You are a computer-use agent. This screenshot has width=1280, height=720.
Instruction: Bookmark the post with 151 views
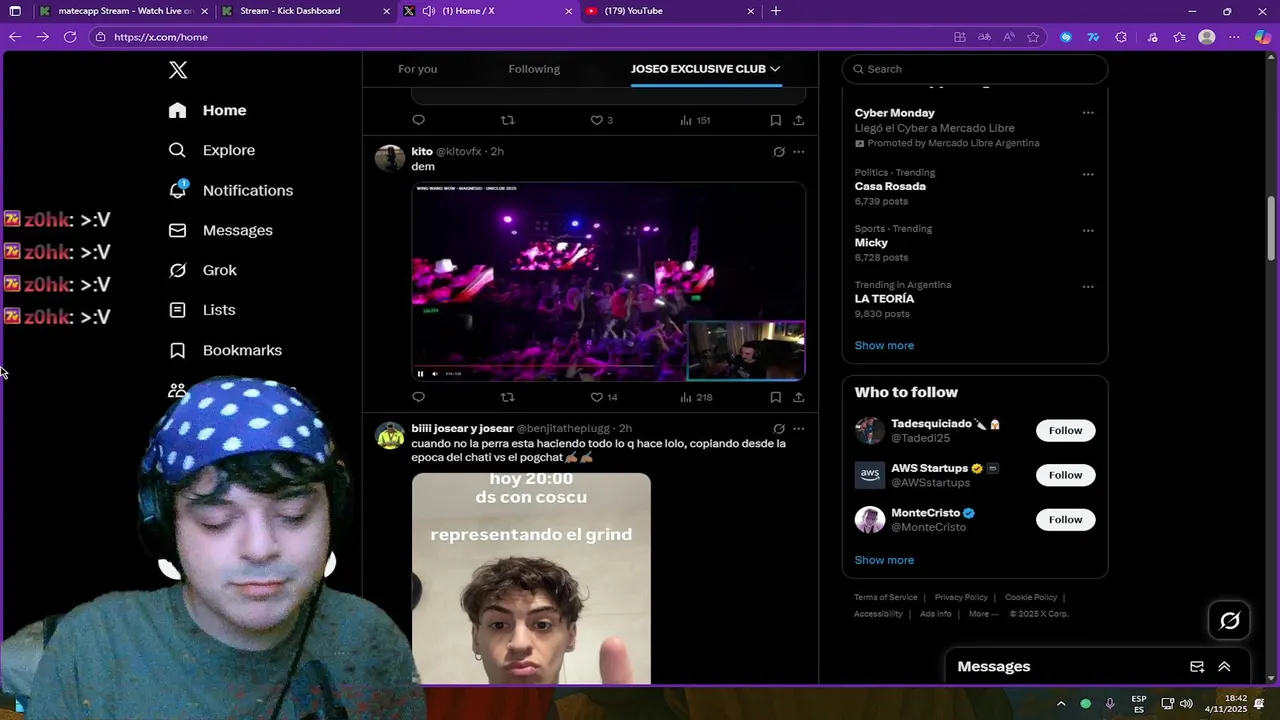(x=775, y=120)
